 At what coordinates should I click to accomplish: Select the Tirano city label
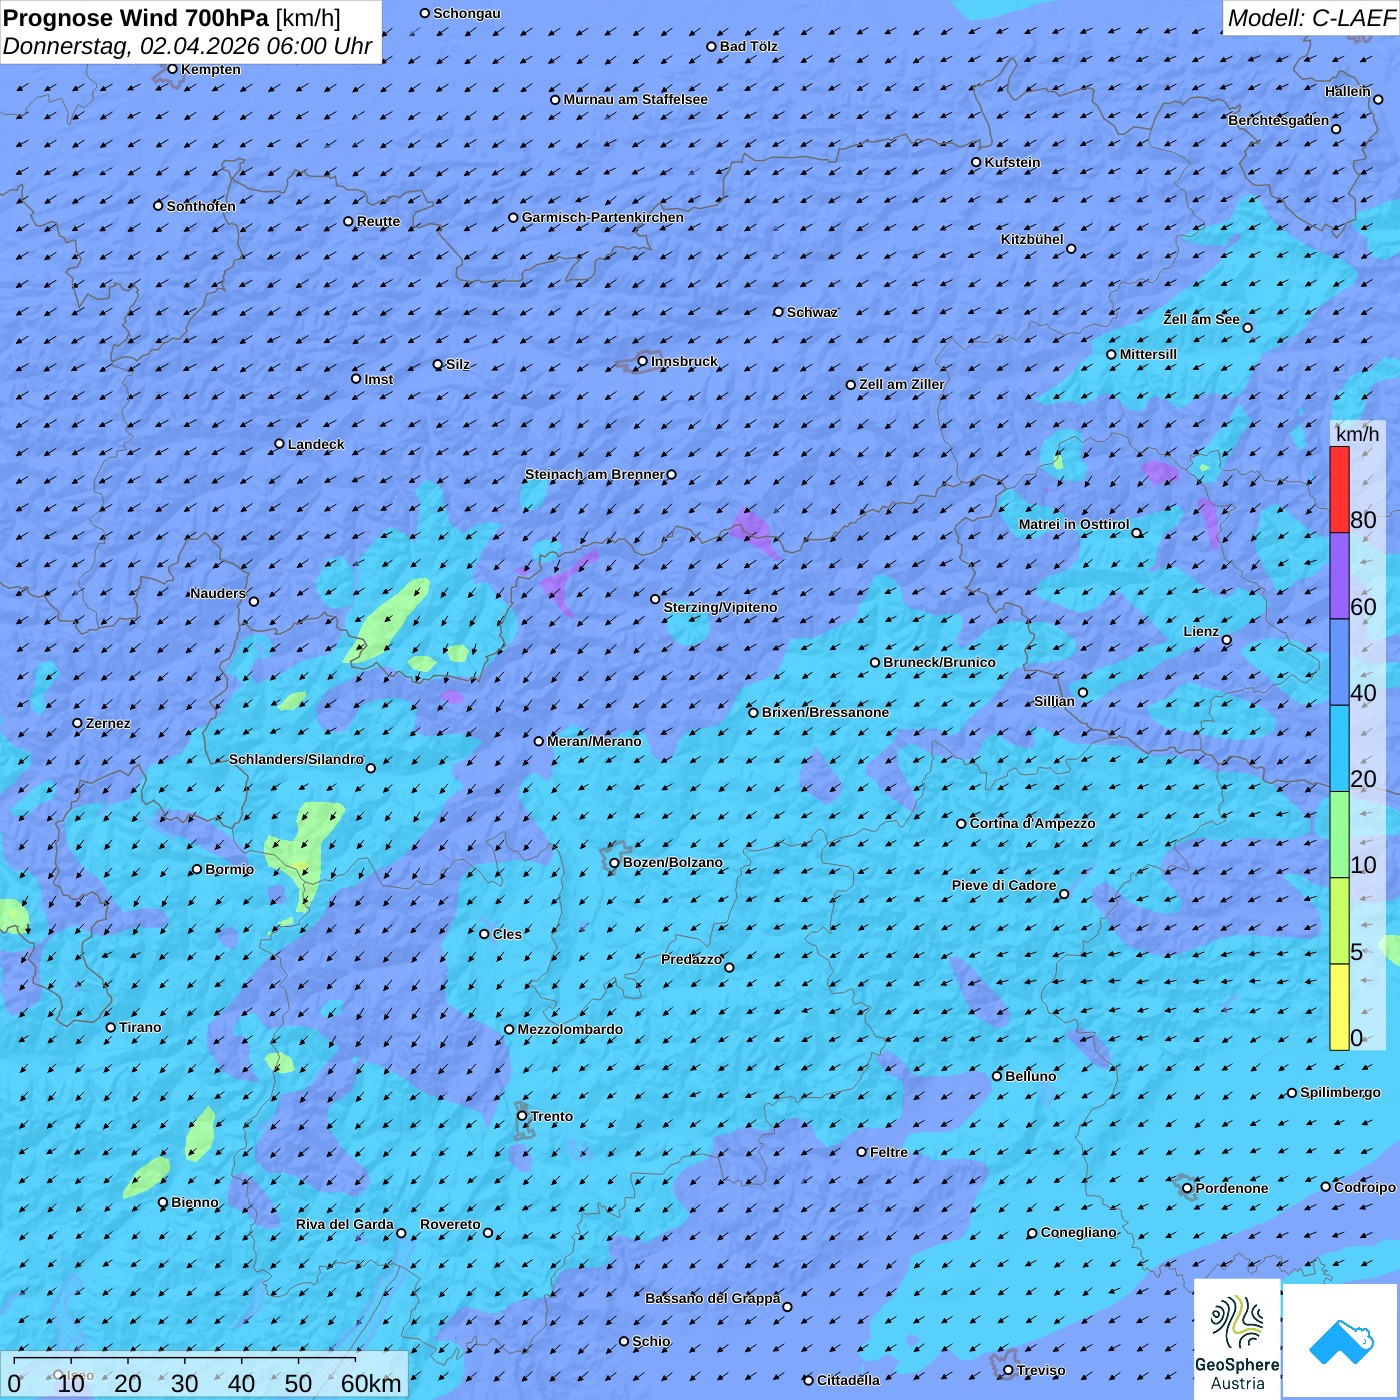click(x=140, y=1027)
